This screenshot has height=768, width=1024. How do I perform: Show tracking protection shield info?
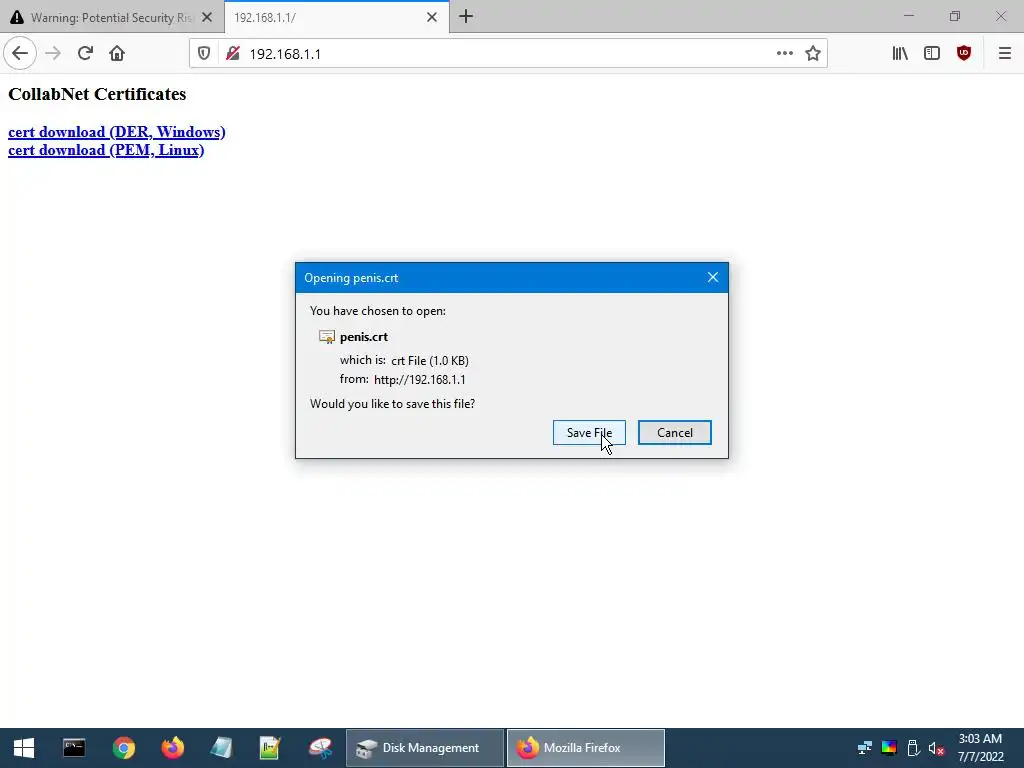[x=204, y=54]
